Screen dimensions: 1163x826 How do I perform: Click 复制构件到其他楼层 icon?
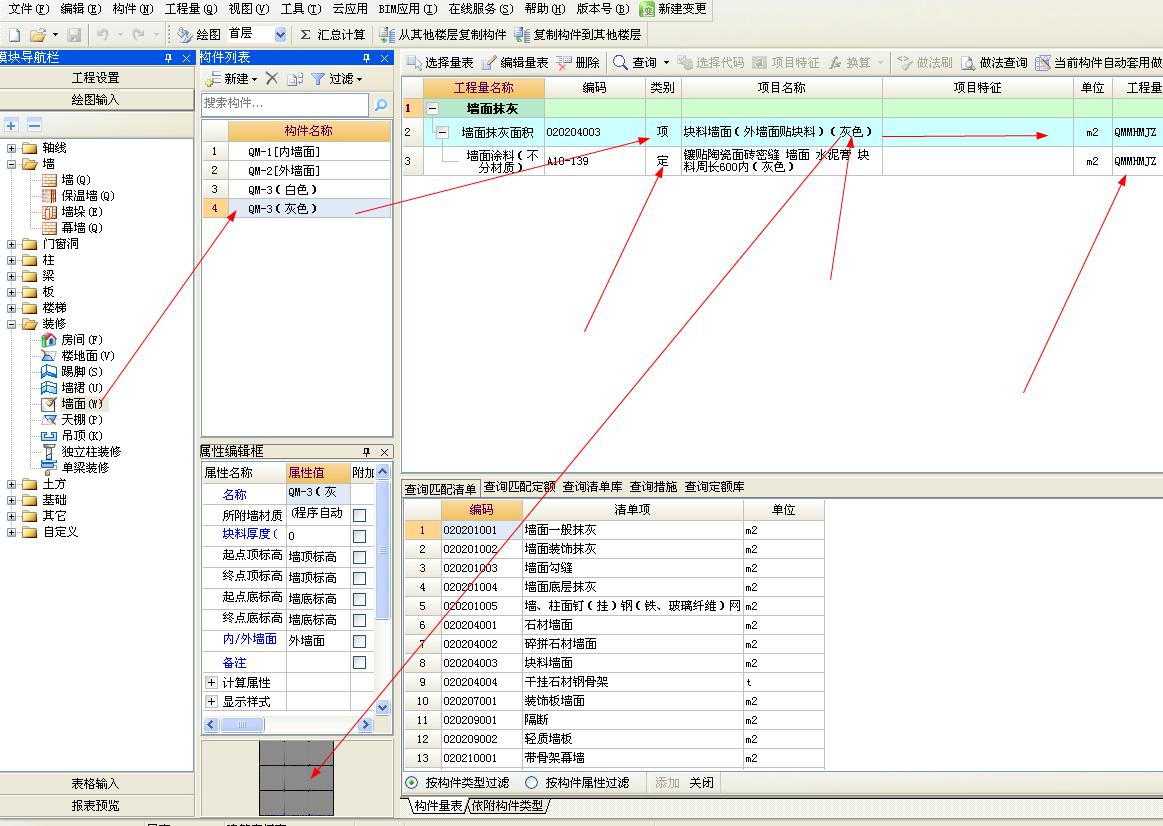click(x=522, y=35)
